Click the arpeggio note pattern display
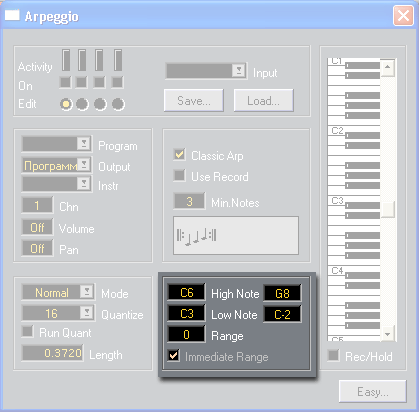 [236, 235]
